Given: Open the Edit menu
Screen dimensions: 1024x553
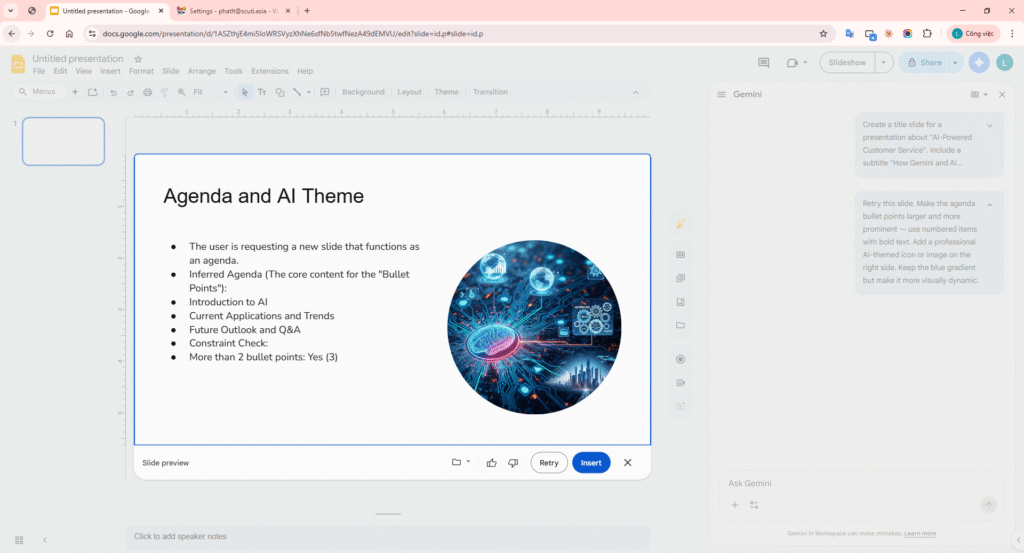Looking at the screenshot, I should pos(60,71).
